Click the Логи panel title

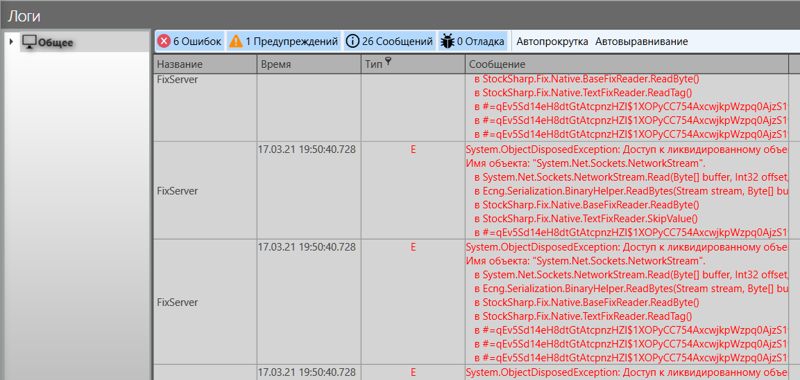coord(24,16)
